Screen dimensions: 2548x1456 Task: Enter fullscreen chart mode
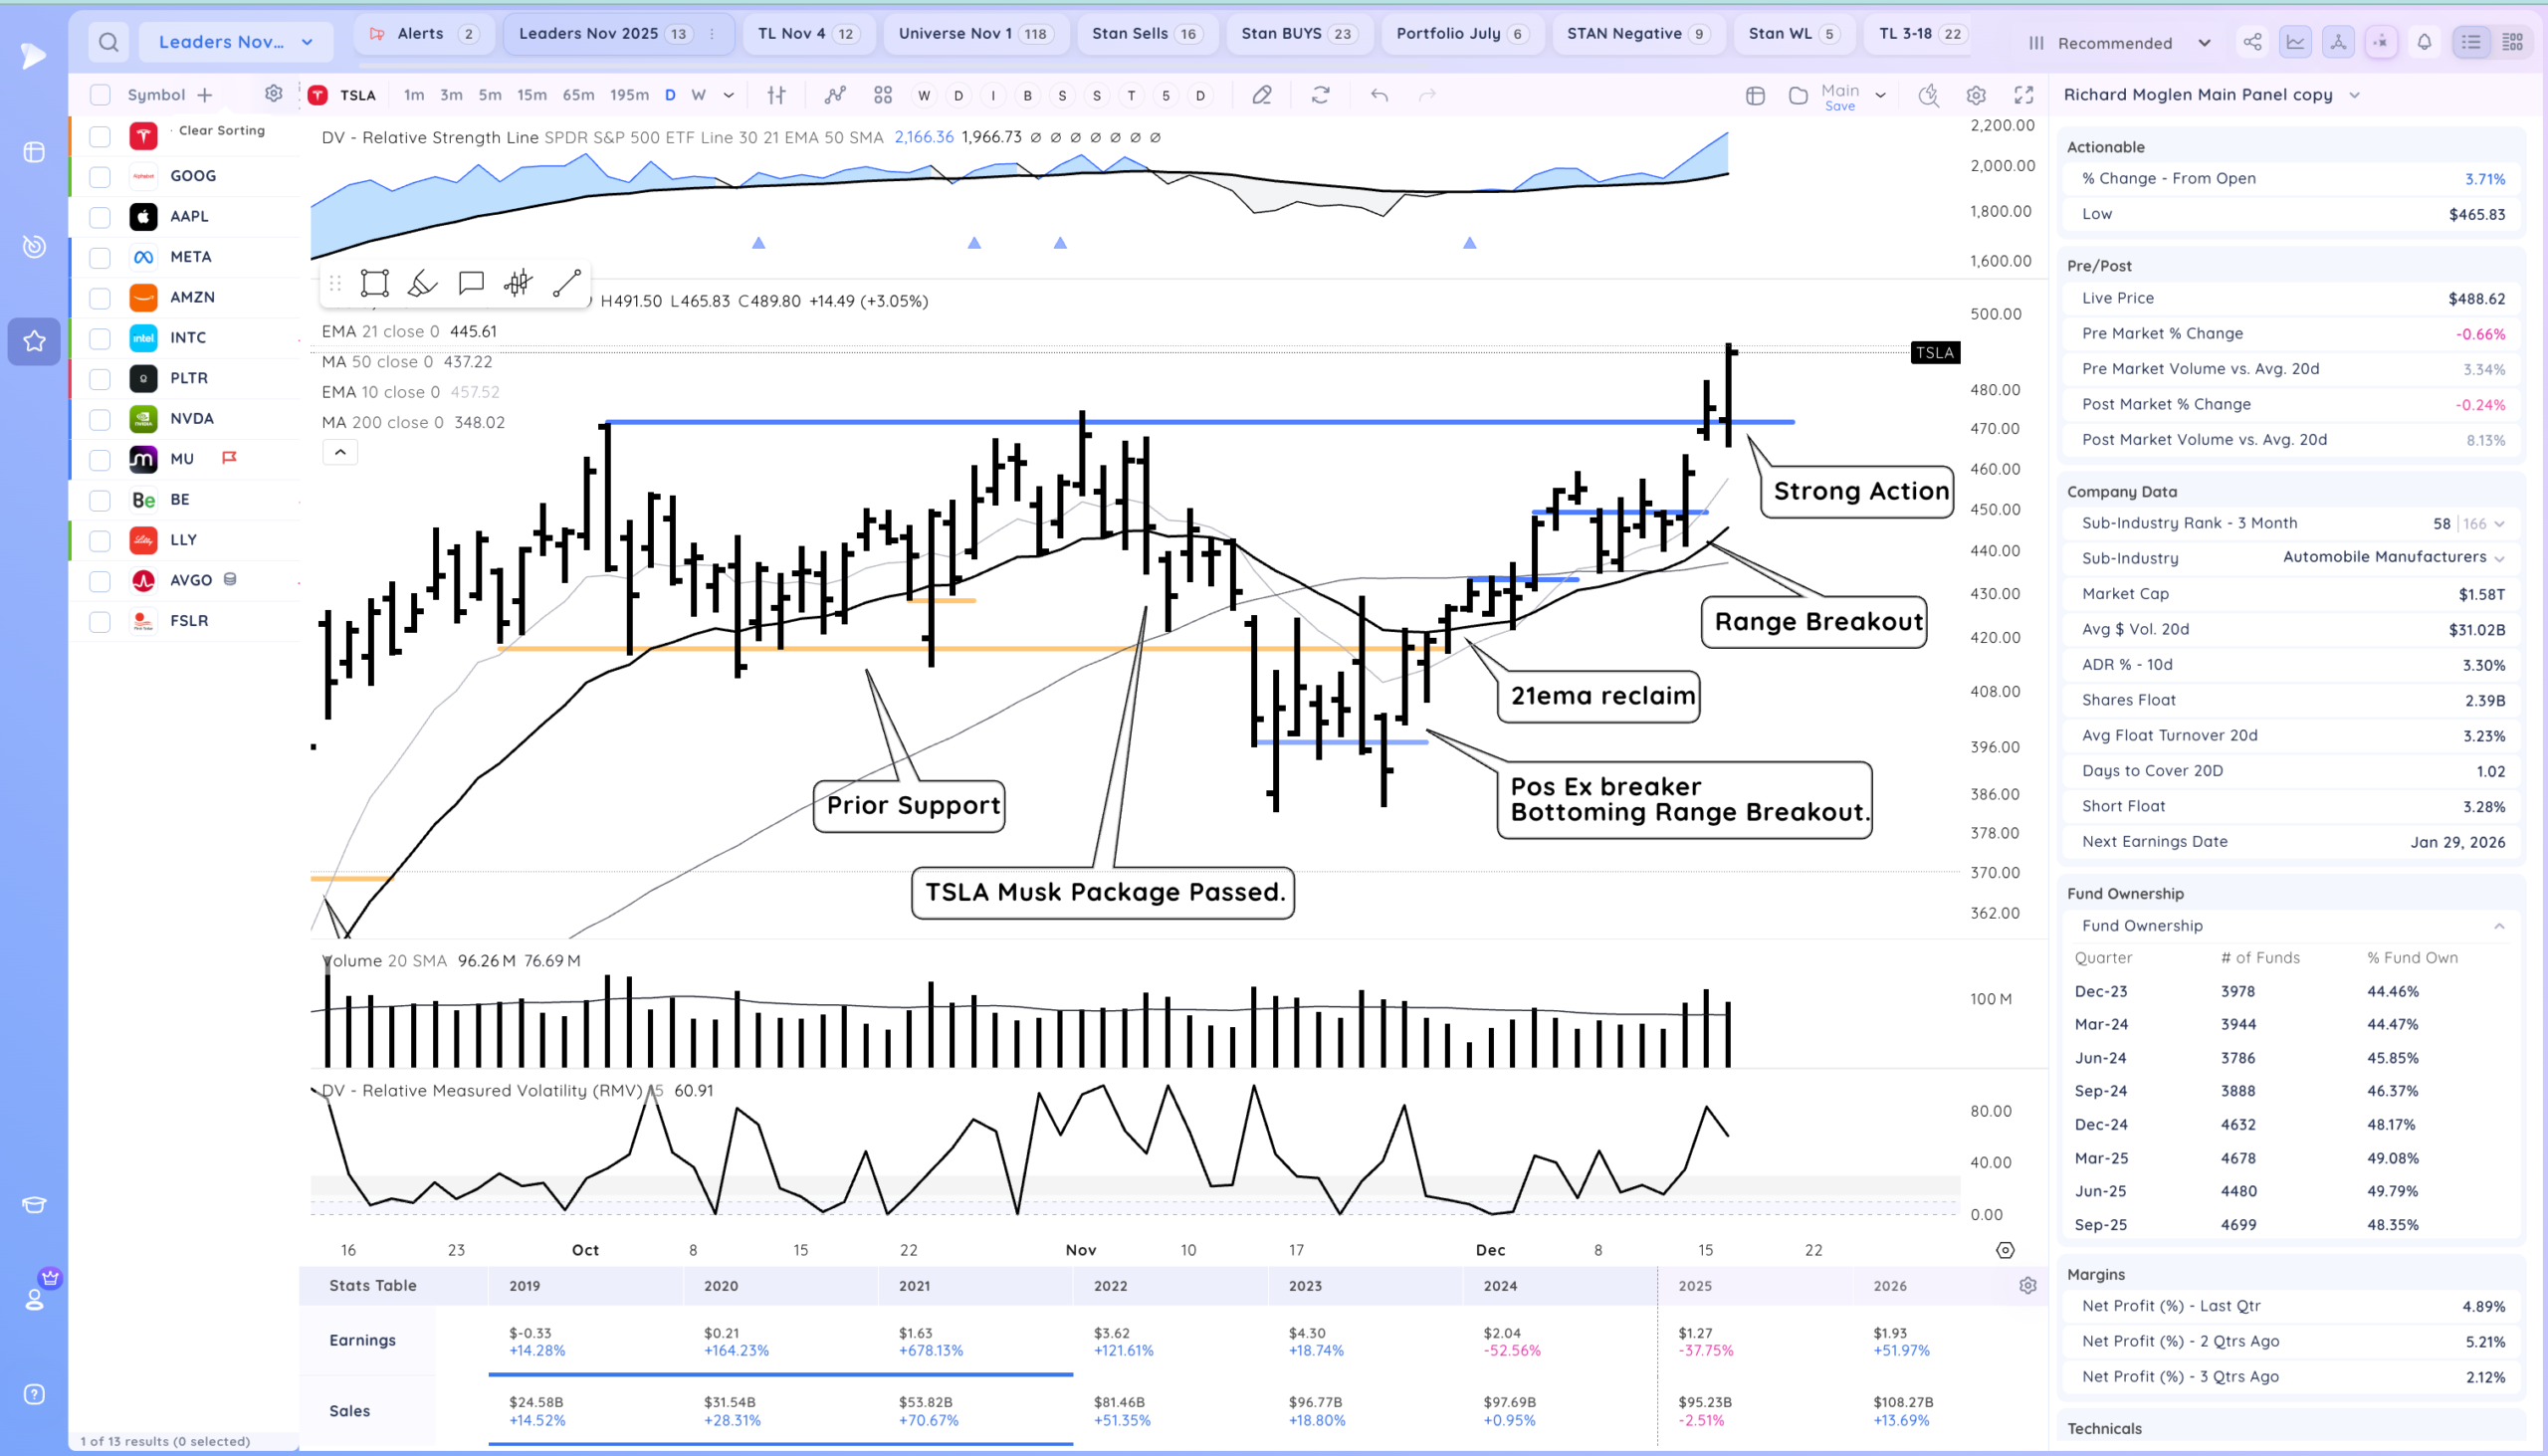tap(2024, 95)
